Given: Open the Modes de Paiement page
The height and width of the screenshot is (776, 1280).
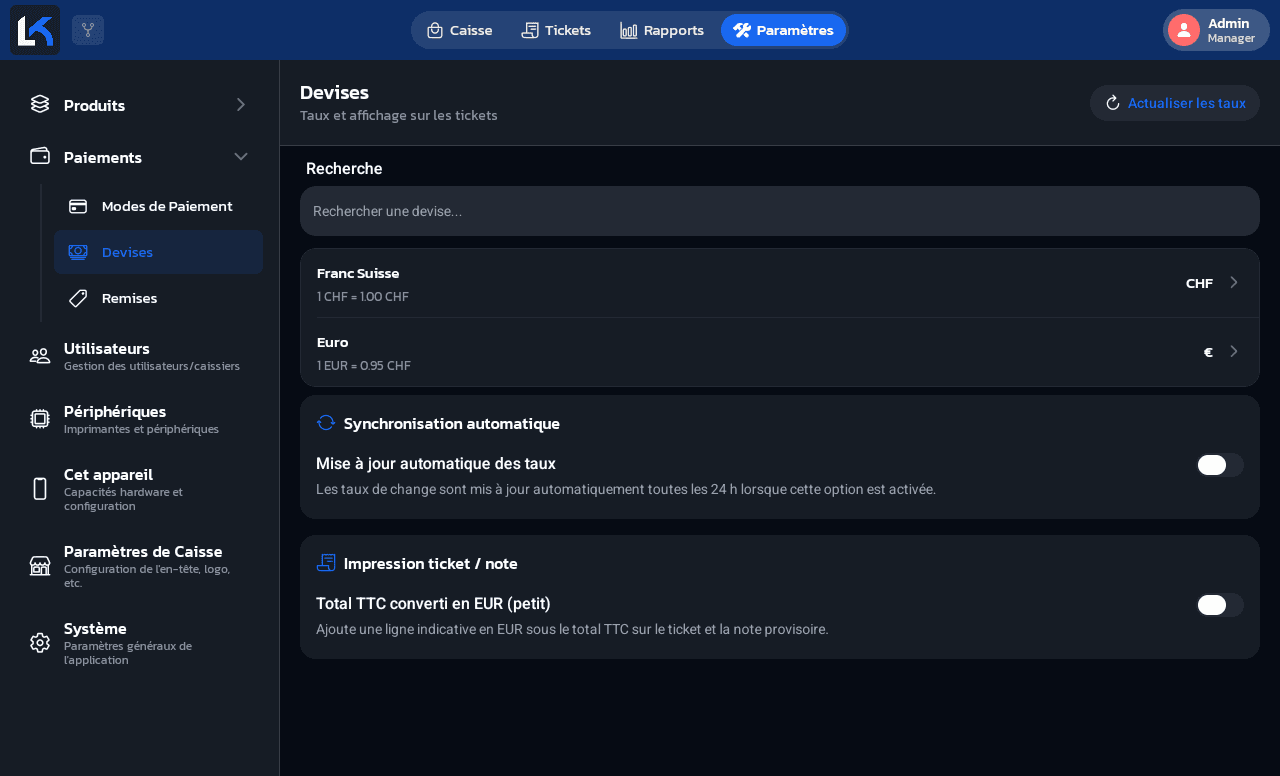Looking at the screenshot, I should pyautogui.click(x=158, y=206).
